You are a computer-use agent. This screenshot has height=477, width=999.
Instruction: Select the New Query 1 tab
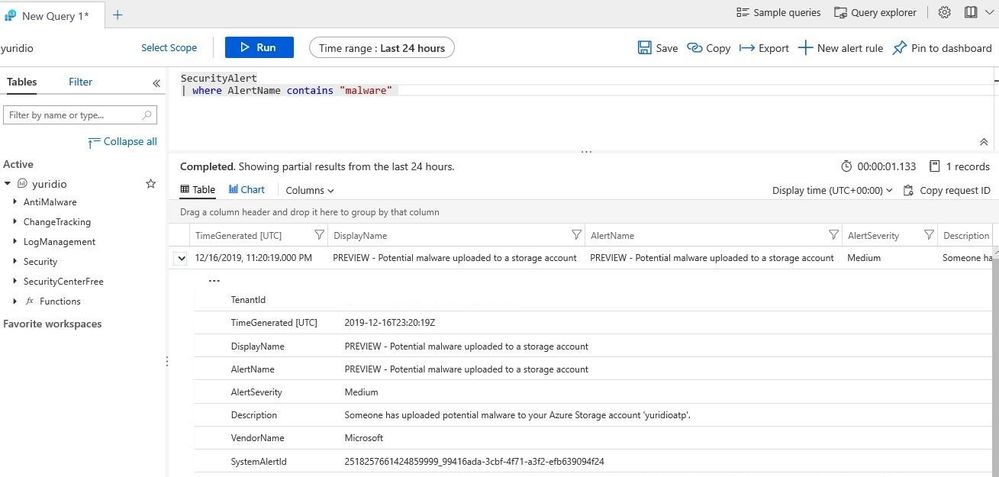pyautogui.click(x=51, y=15)
